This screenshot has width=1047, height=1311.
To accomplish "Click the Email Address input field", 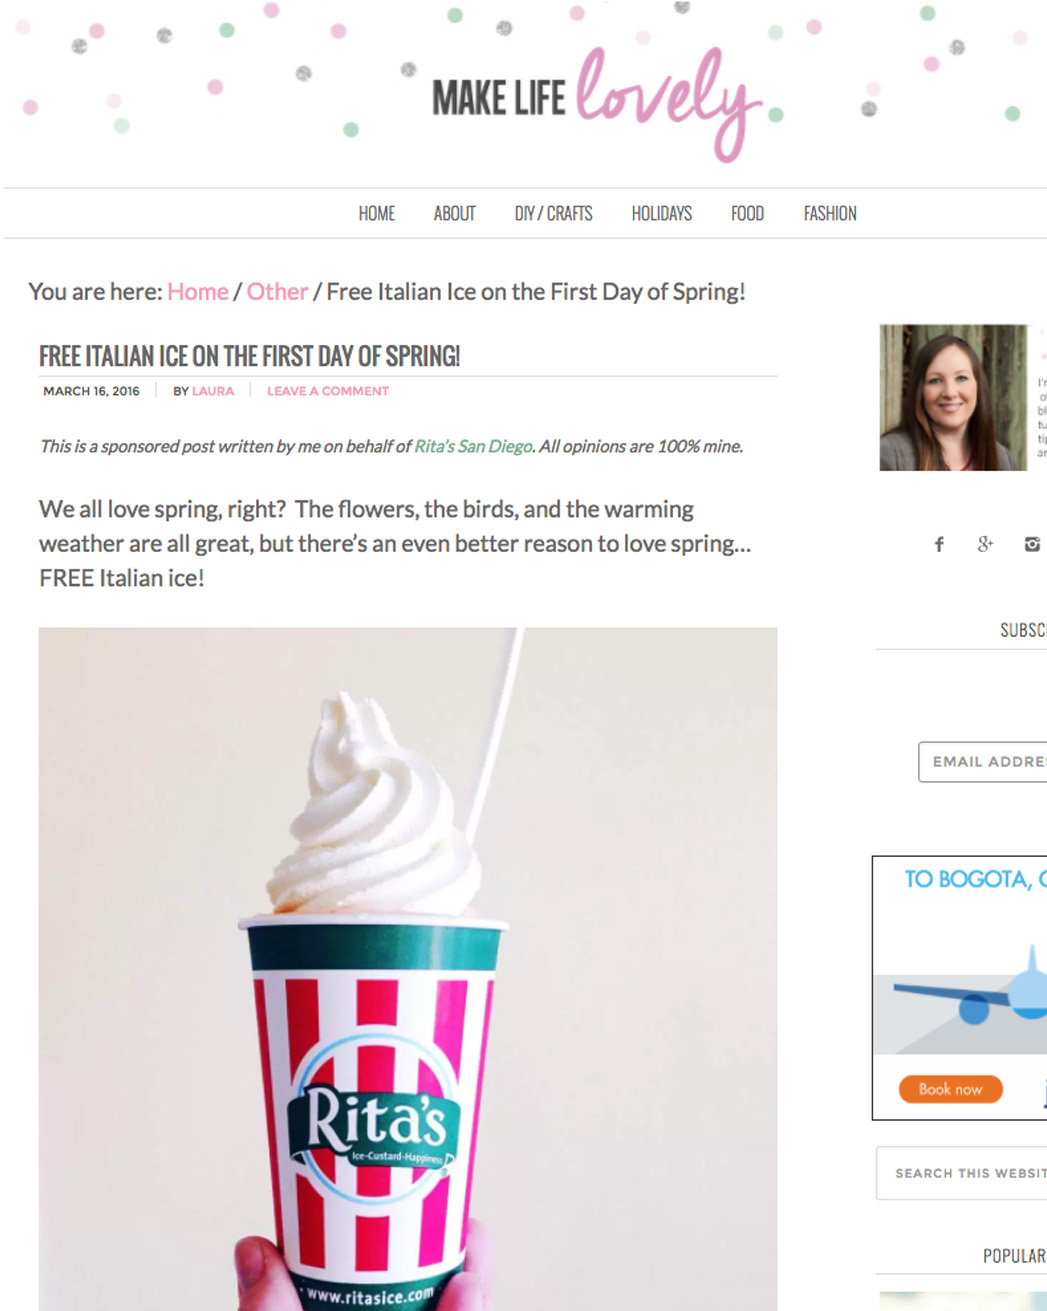I will (x=983, y=762).
